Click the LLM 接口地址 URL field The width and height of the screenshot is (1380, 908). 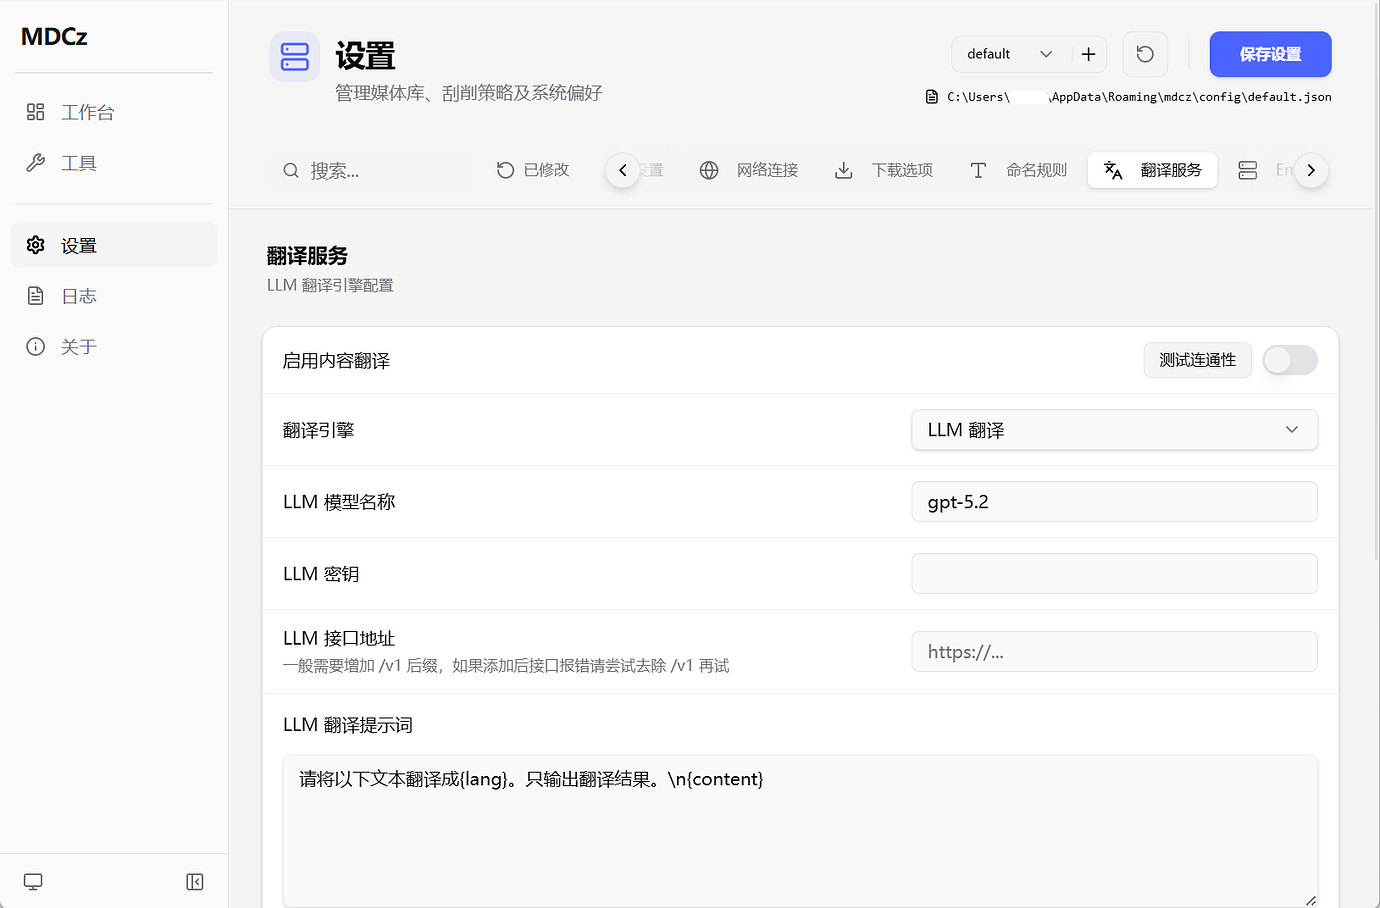point(1114,652)
